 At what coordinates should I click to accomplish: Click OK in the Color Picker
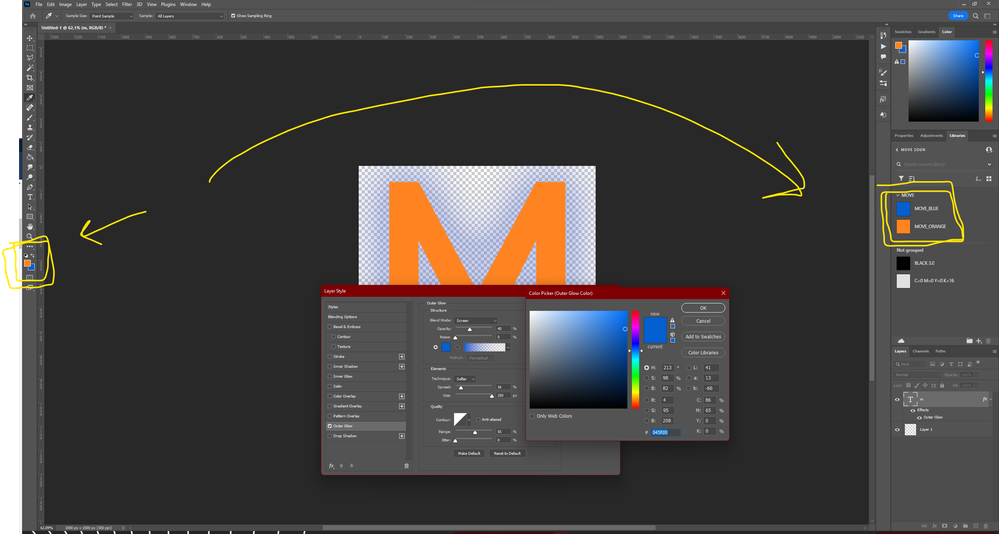pos(703,308)
